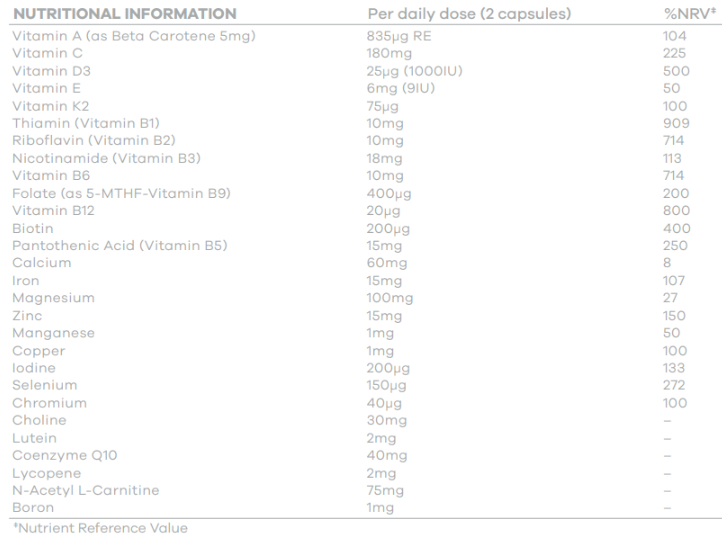Screen dimensions: 722x541
Task: Click the 'Per daily dose (2 capsules)' column header
Action: (469, 14)
